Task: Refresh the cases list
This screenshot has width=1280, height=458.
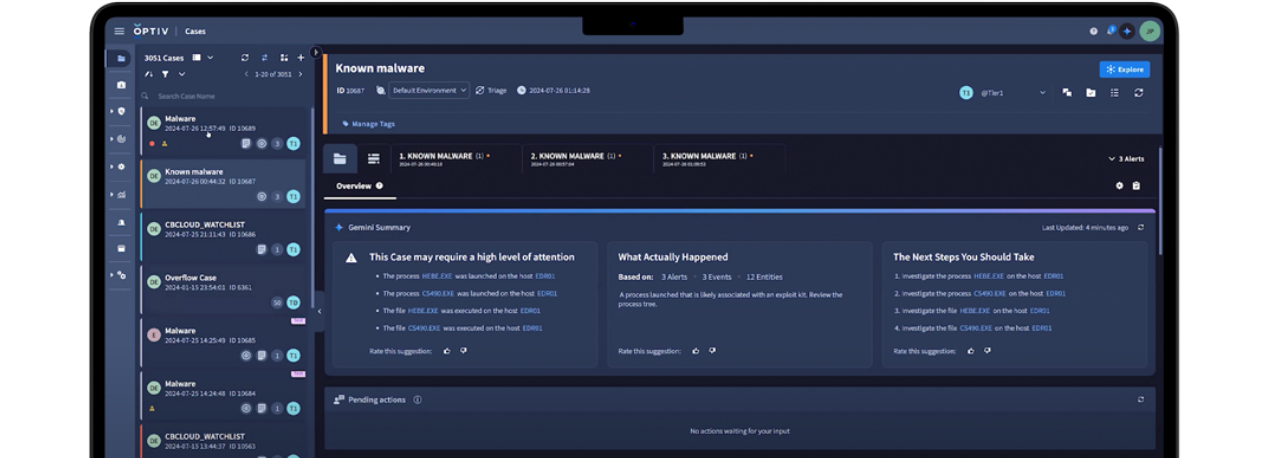Action: tap(246, 58)
